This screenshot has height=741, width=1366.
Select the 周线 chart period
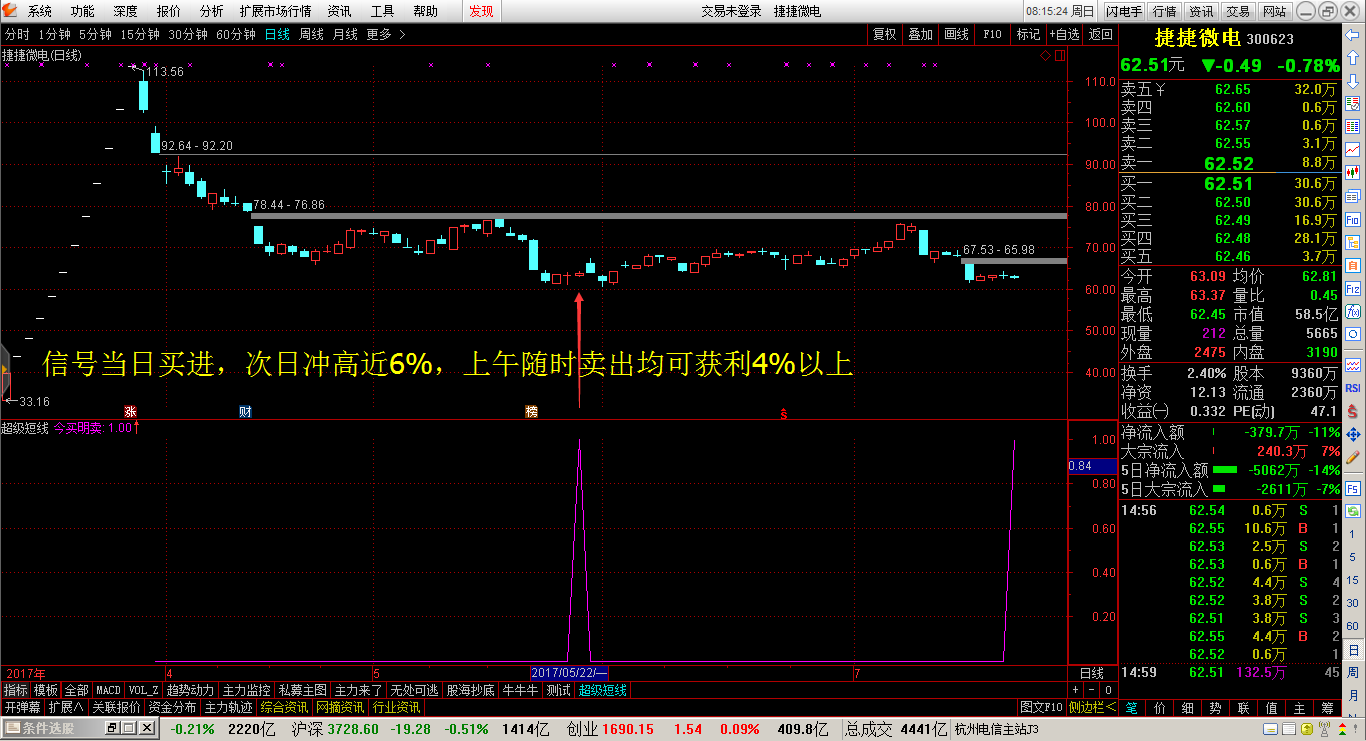pyautogui.click(x=311, y=34)
